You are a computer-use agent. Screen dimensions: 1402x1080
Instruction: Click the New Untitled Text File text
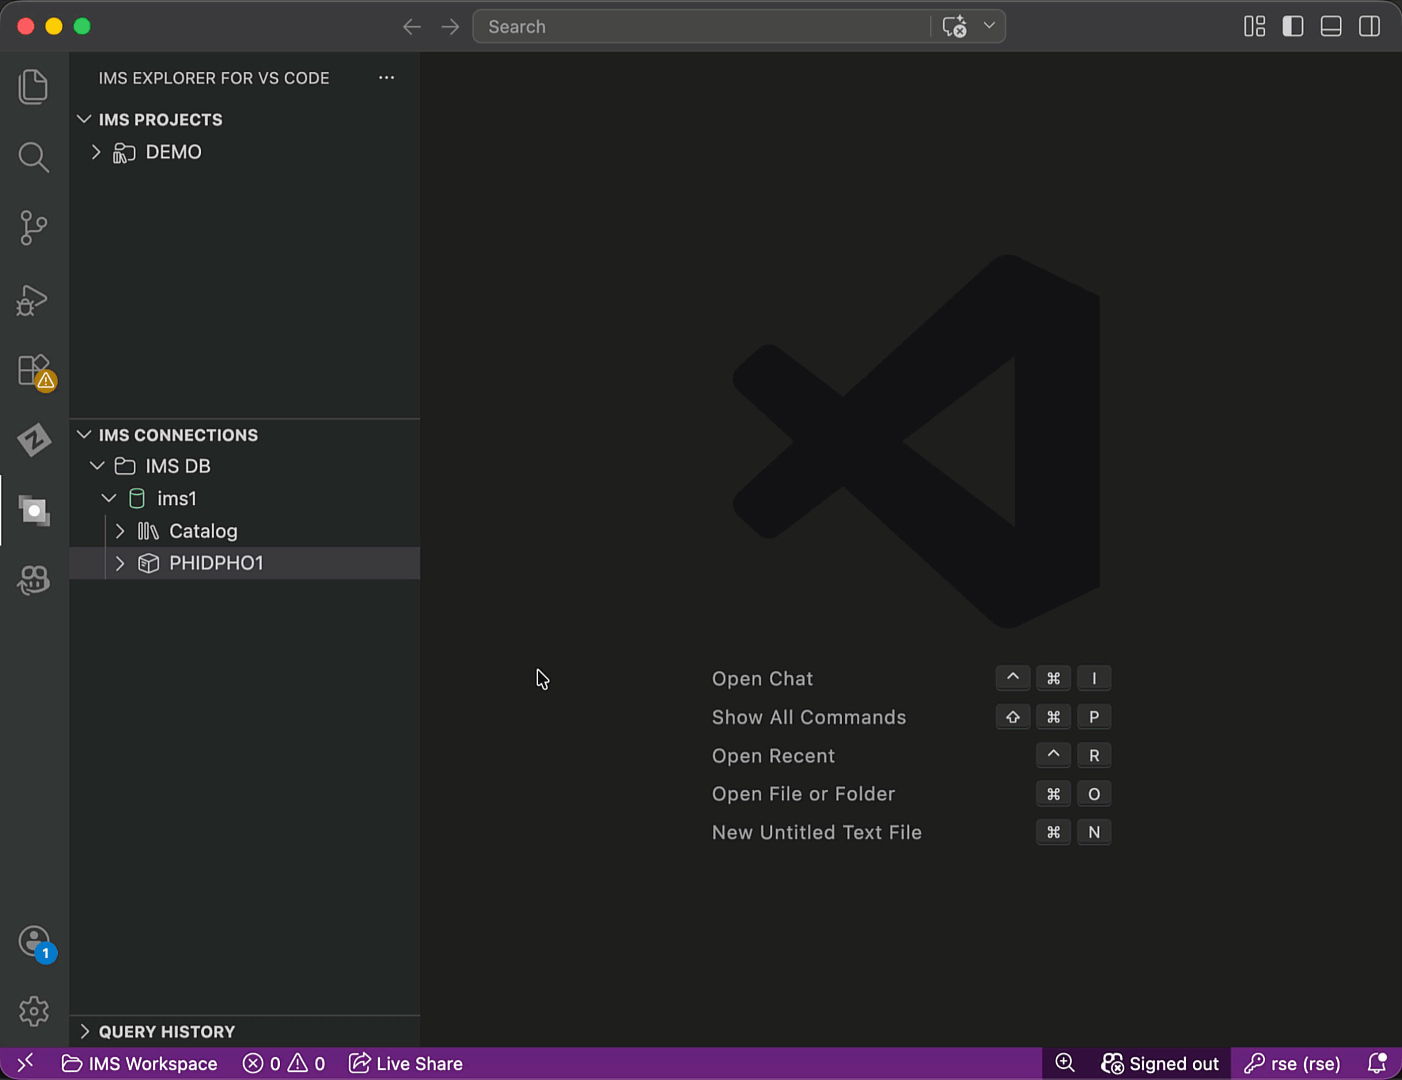pyautogui.click(x=817, y=832)
